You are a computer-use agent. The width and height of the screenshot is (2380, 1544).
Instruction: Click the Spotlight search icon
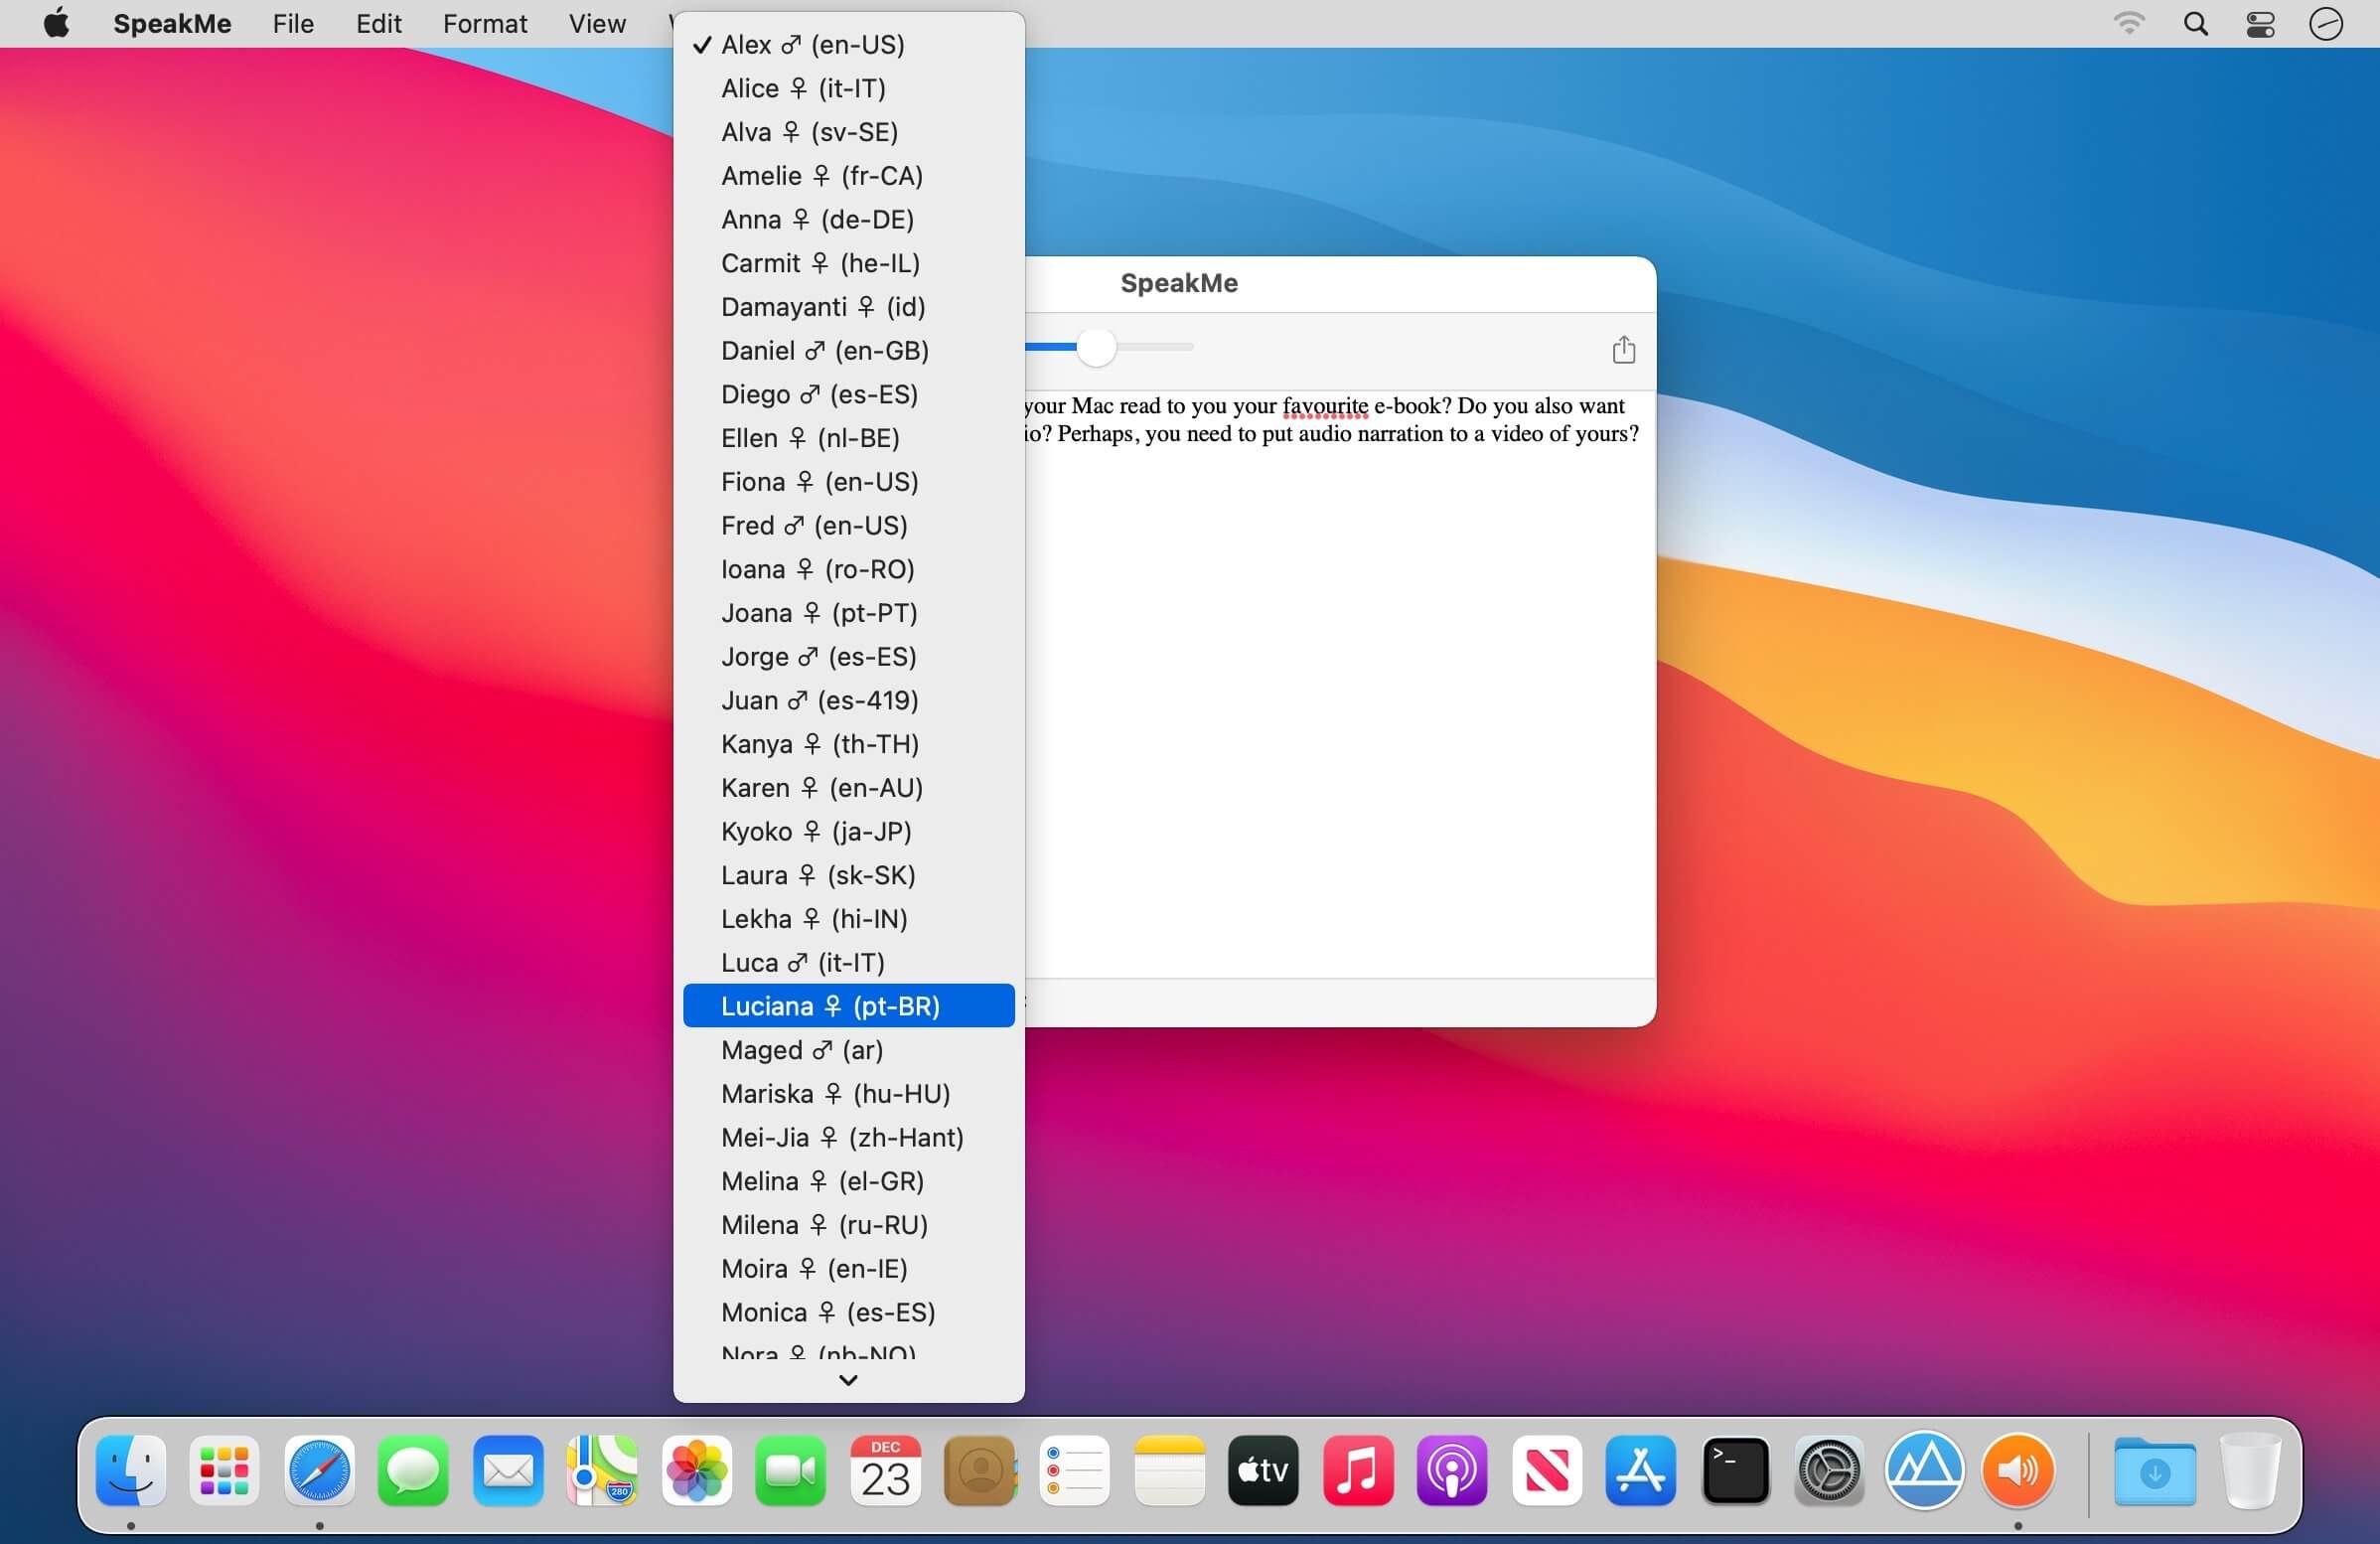[x=2195, y=24]
